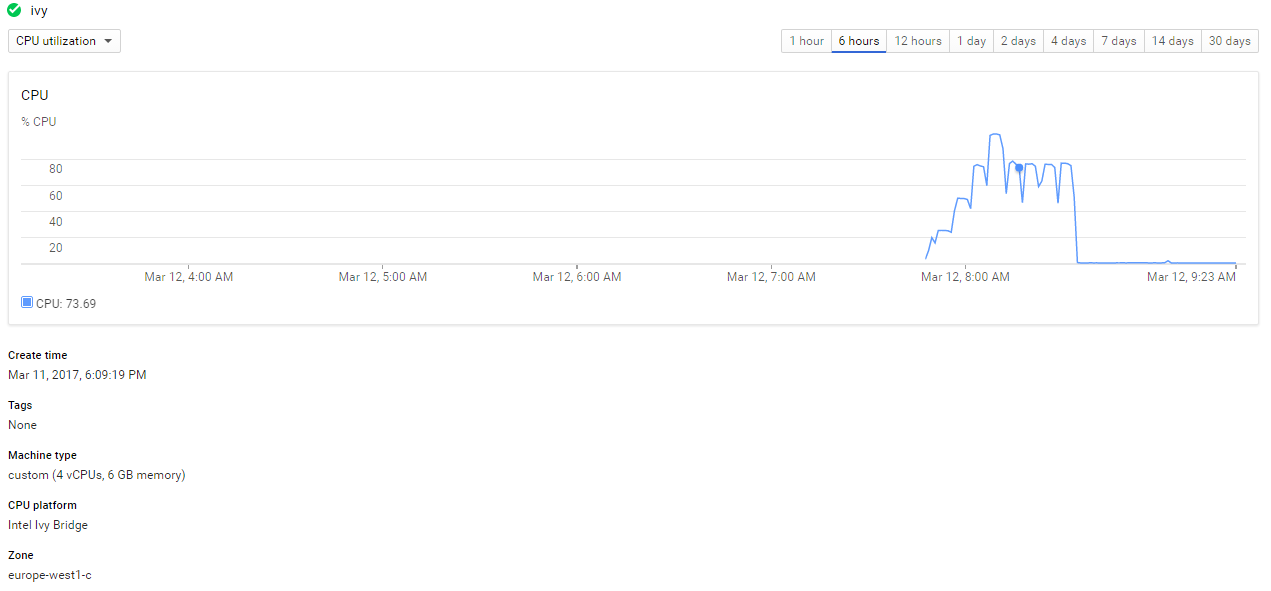The width and height of the screenshot is (1271, 591).
Task: View the 30 days time range
Action: [1229, 41]
